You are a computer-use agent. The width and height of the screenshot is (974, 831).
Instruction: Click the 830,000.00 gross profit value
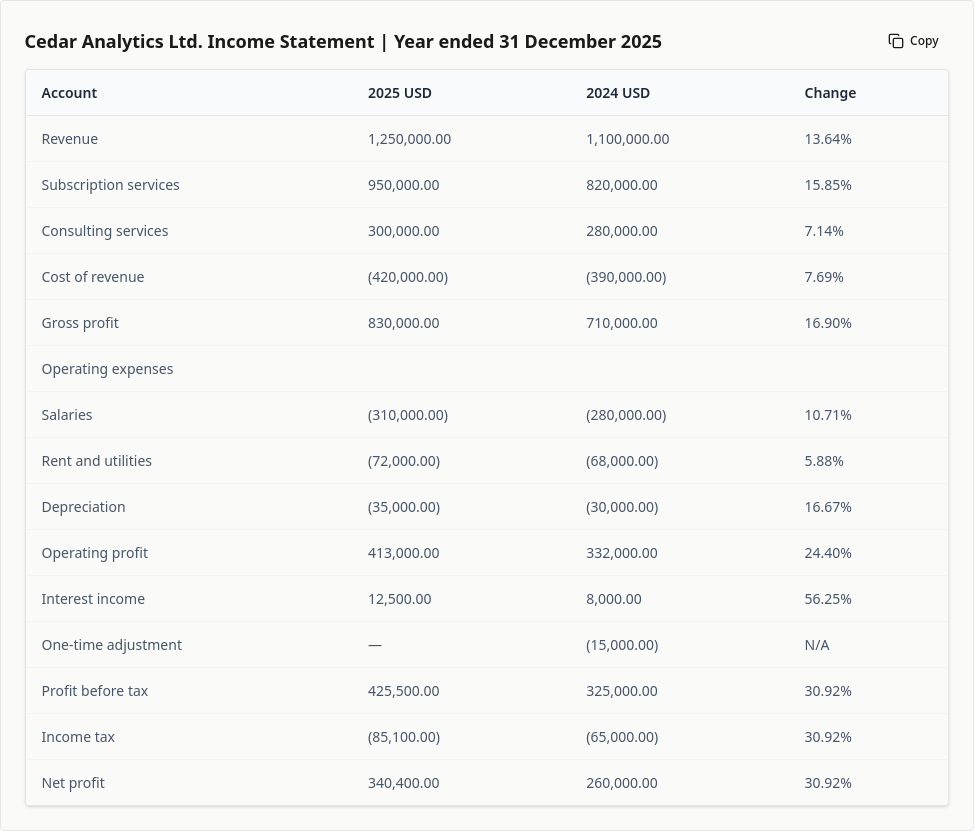[x=403, y=323]
